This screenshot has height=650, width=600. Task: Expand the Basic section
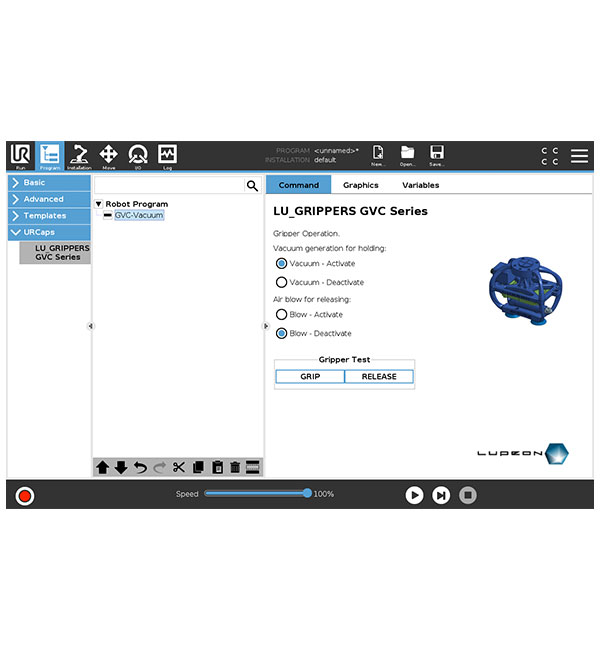point(48,183)
